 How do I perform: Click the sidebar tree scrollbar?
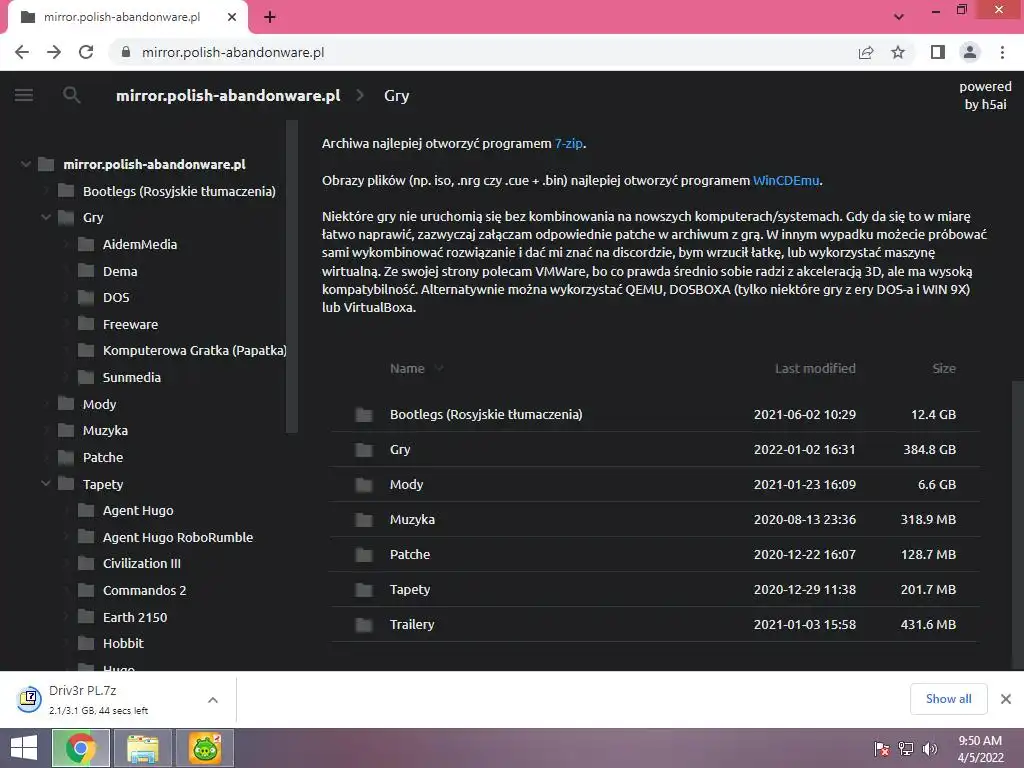292,276
